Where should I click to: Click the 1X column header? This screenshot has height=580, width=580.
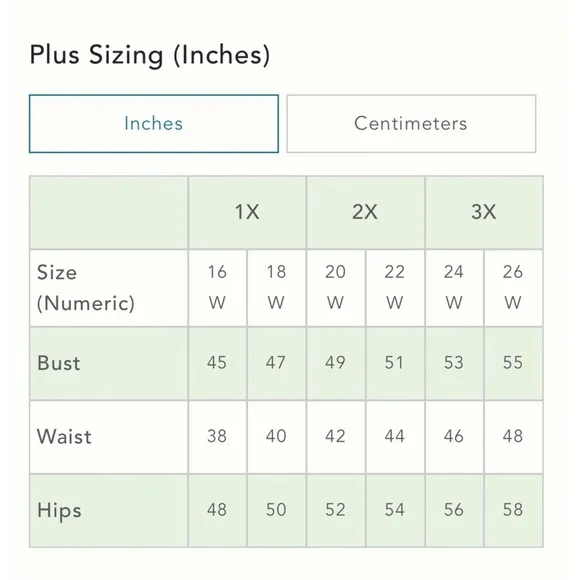(x=247, y=212)
